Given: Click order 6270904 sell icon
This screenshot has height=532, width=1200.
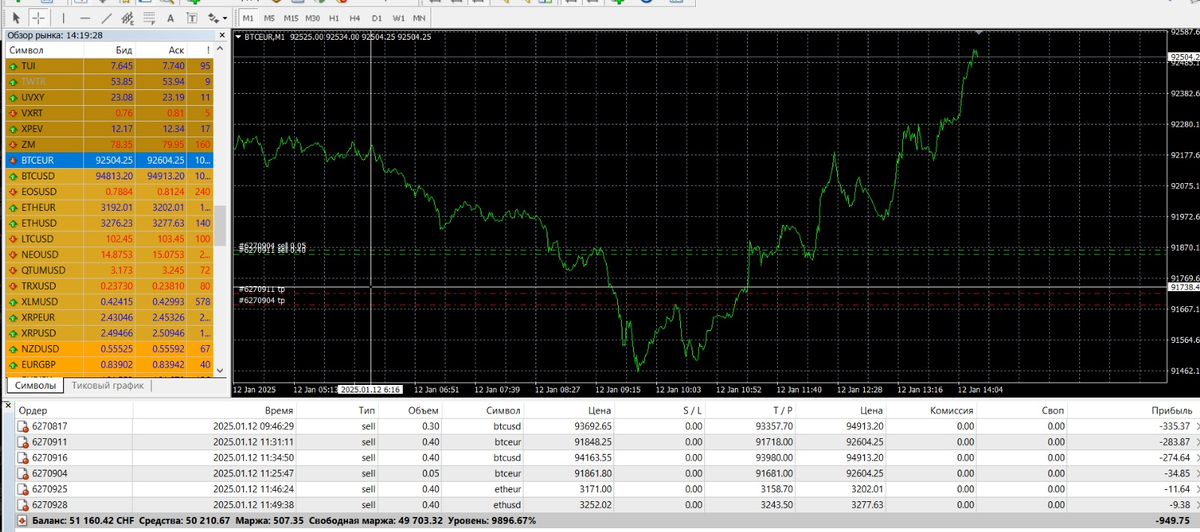Looking at the screenshot, I should pyautogui.click(x=23, y=472).
